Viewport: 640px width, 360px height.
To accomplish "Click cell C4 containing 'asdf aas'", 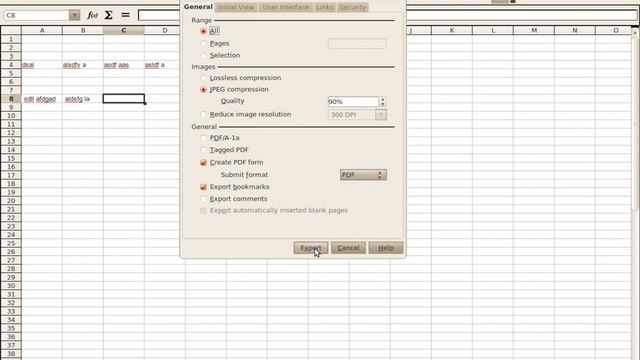I will 124,65.
